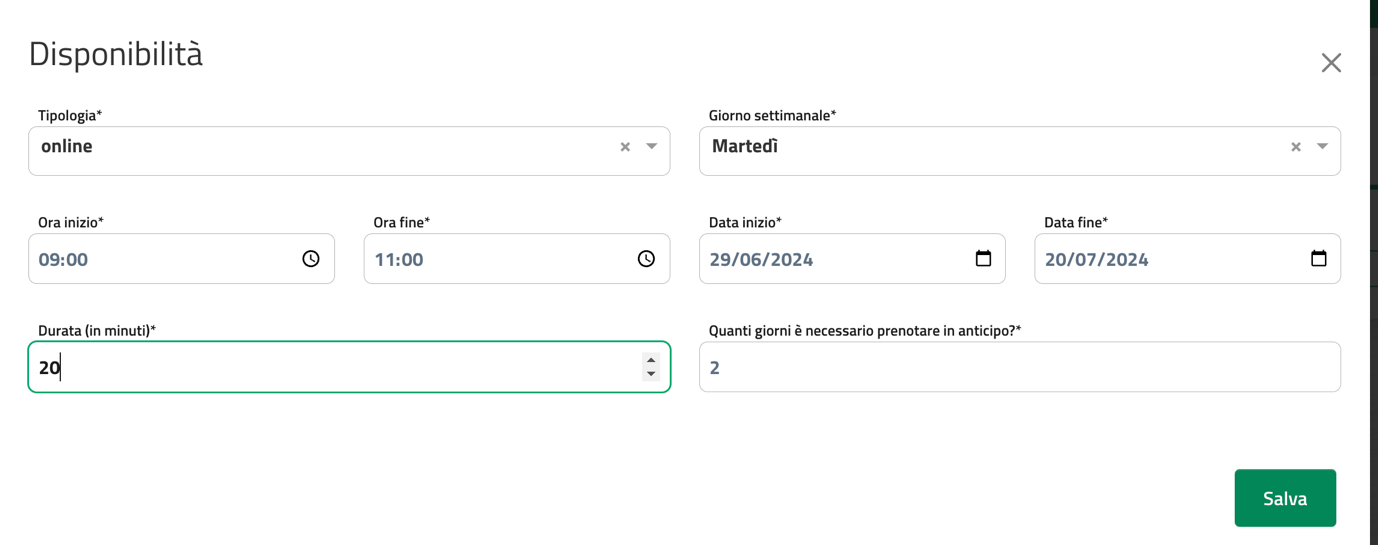1378x545 pixels.
Task: Increase Durata value with up arrow
Action: 651,360
